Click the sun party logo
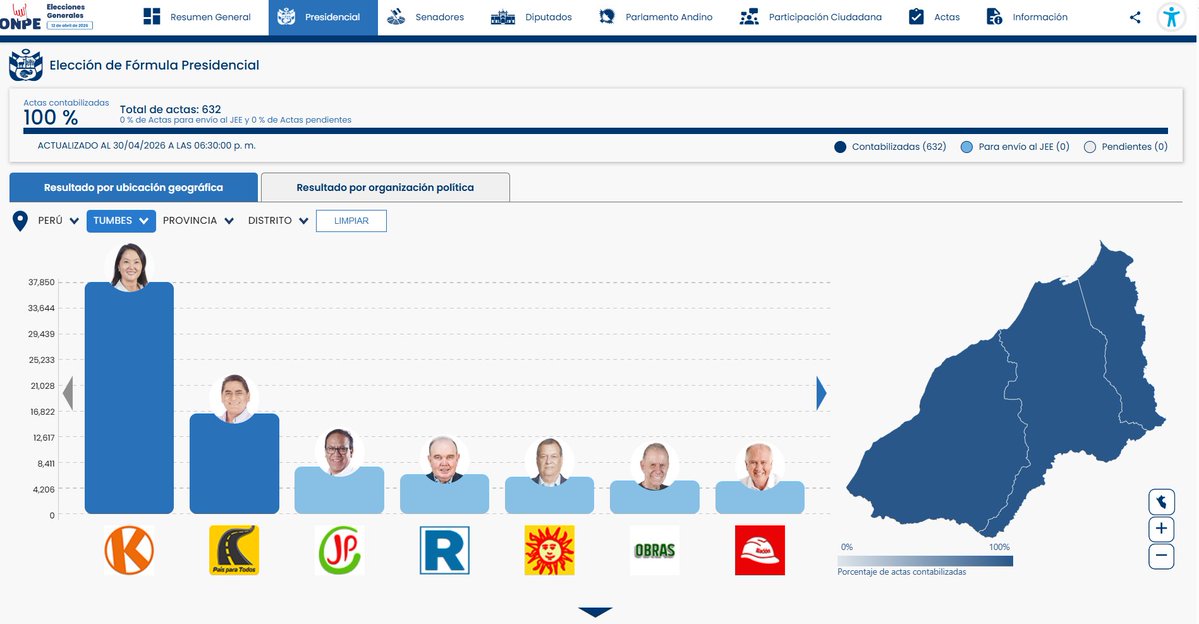This screenshot has height=624, width=1199. point(549,550)
